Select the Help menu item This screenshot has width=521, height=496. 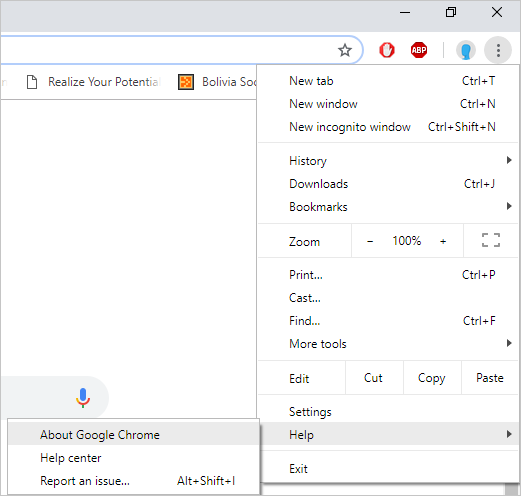click(x=388, y=434)
